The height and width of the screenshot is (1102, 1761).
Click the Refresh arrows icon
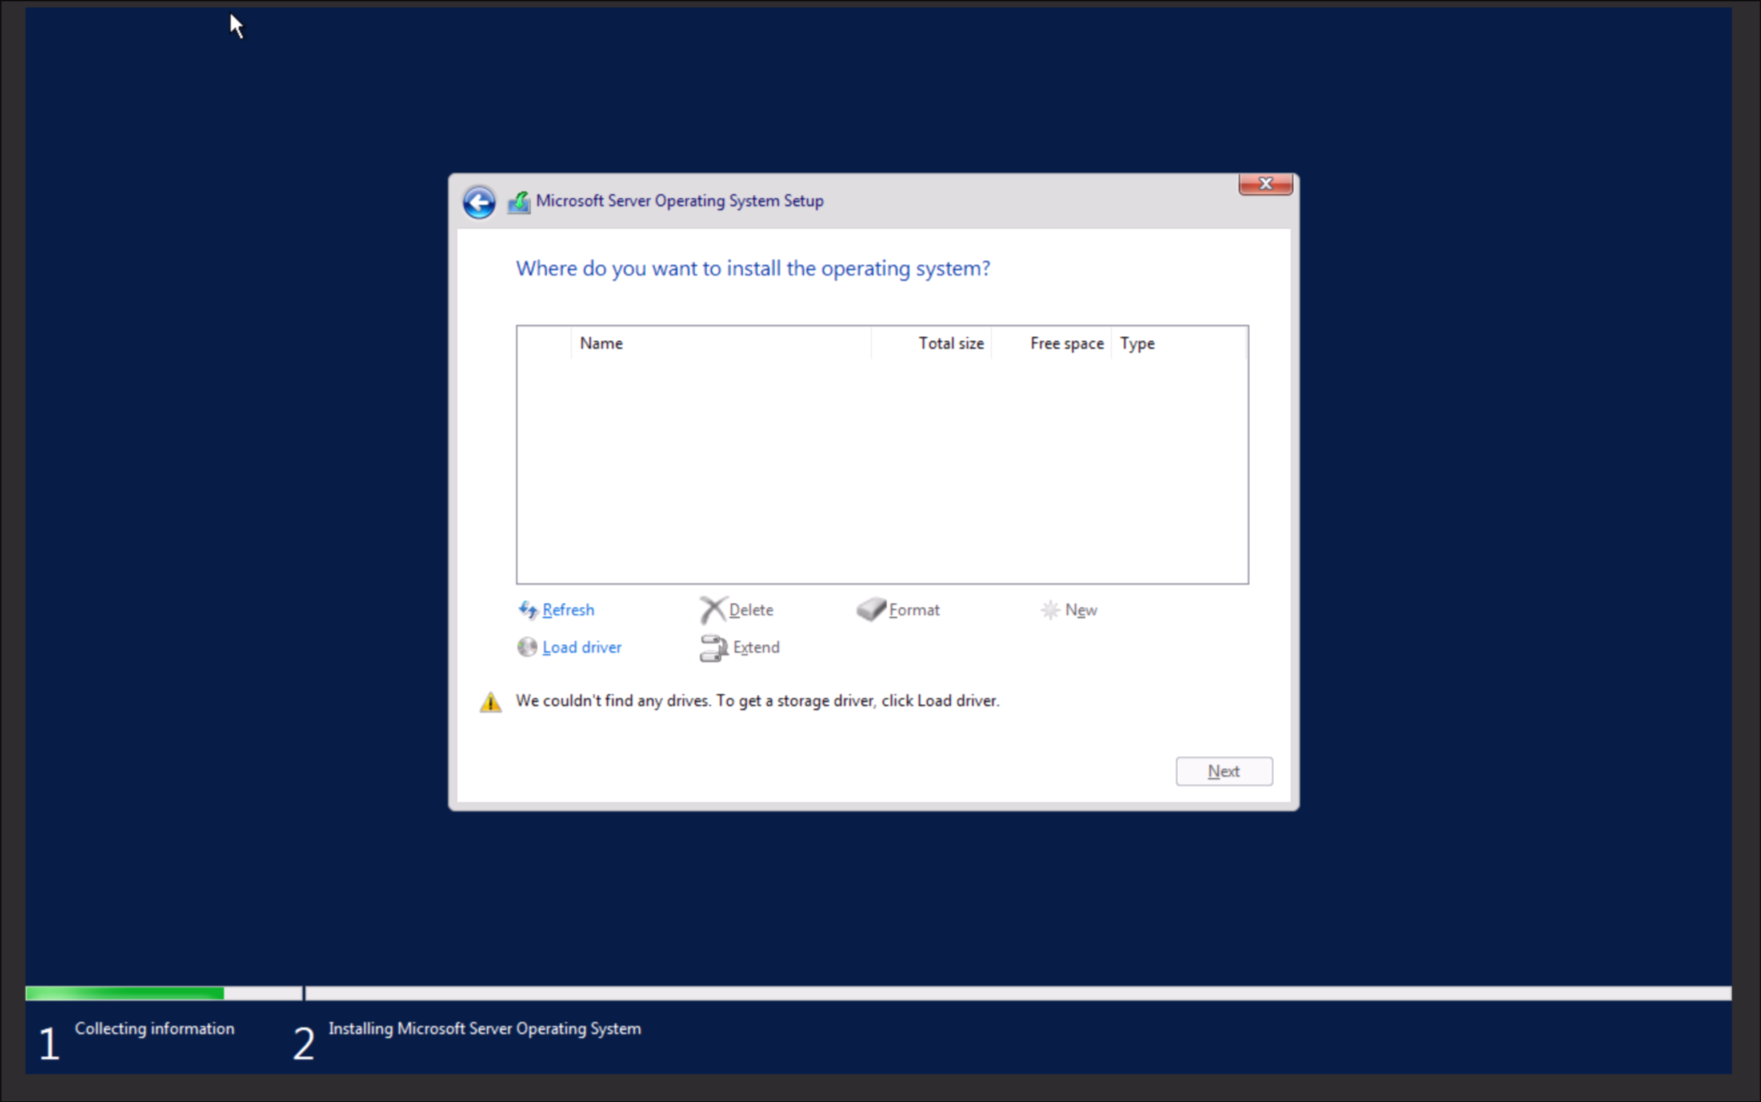[527, 610]
